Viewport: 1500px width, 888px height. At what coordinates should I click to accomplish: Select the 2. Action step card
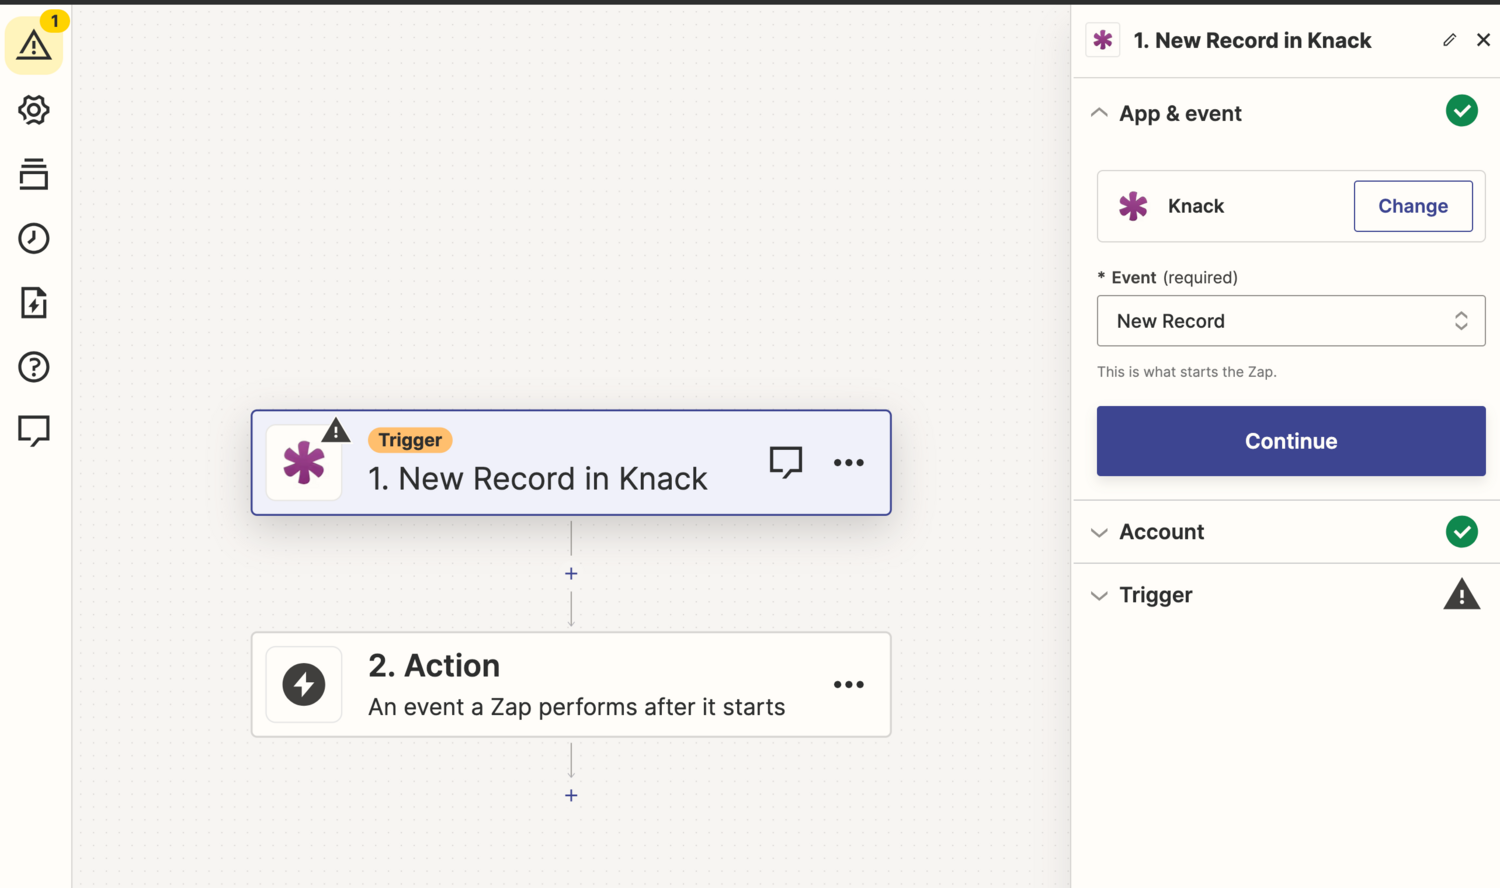(x=570, y=685)
